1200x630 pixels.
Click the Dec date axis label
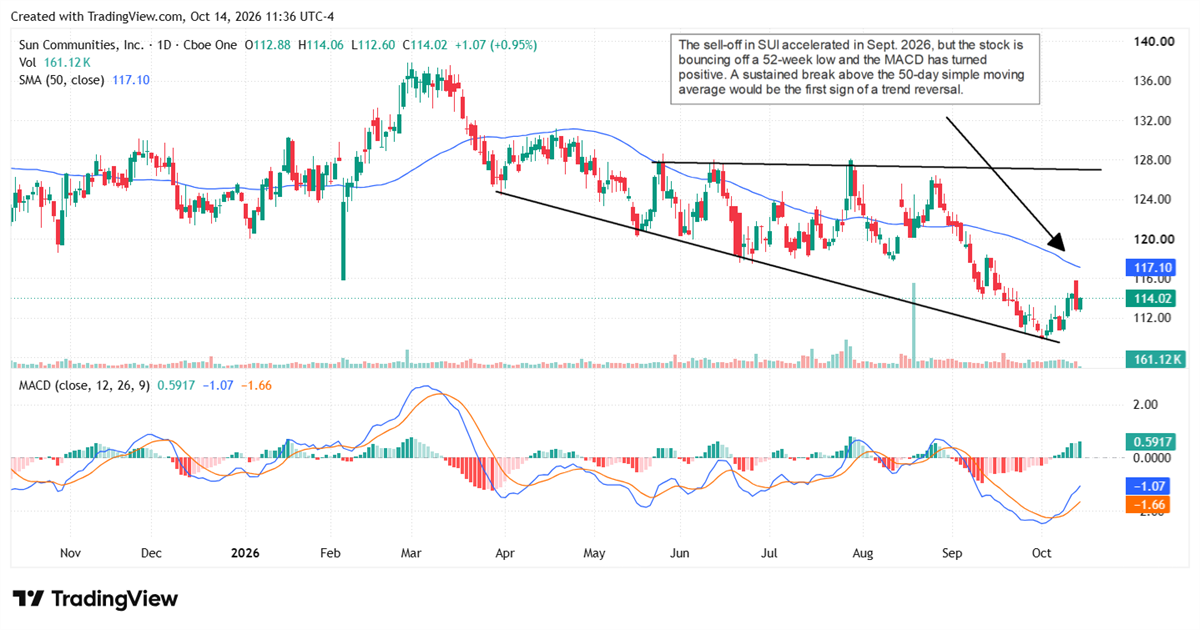pos(151,552)
